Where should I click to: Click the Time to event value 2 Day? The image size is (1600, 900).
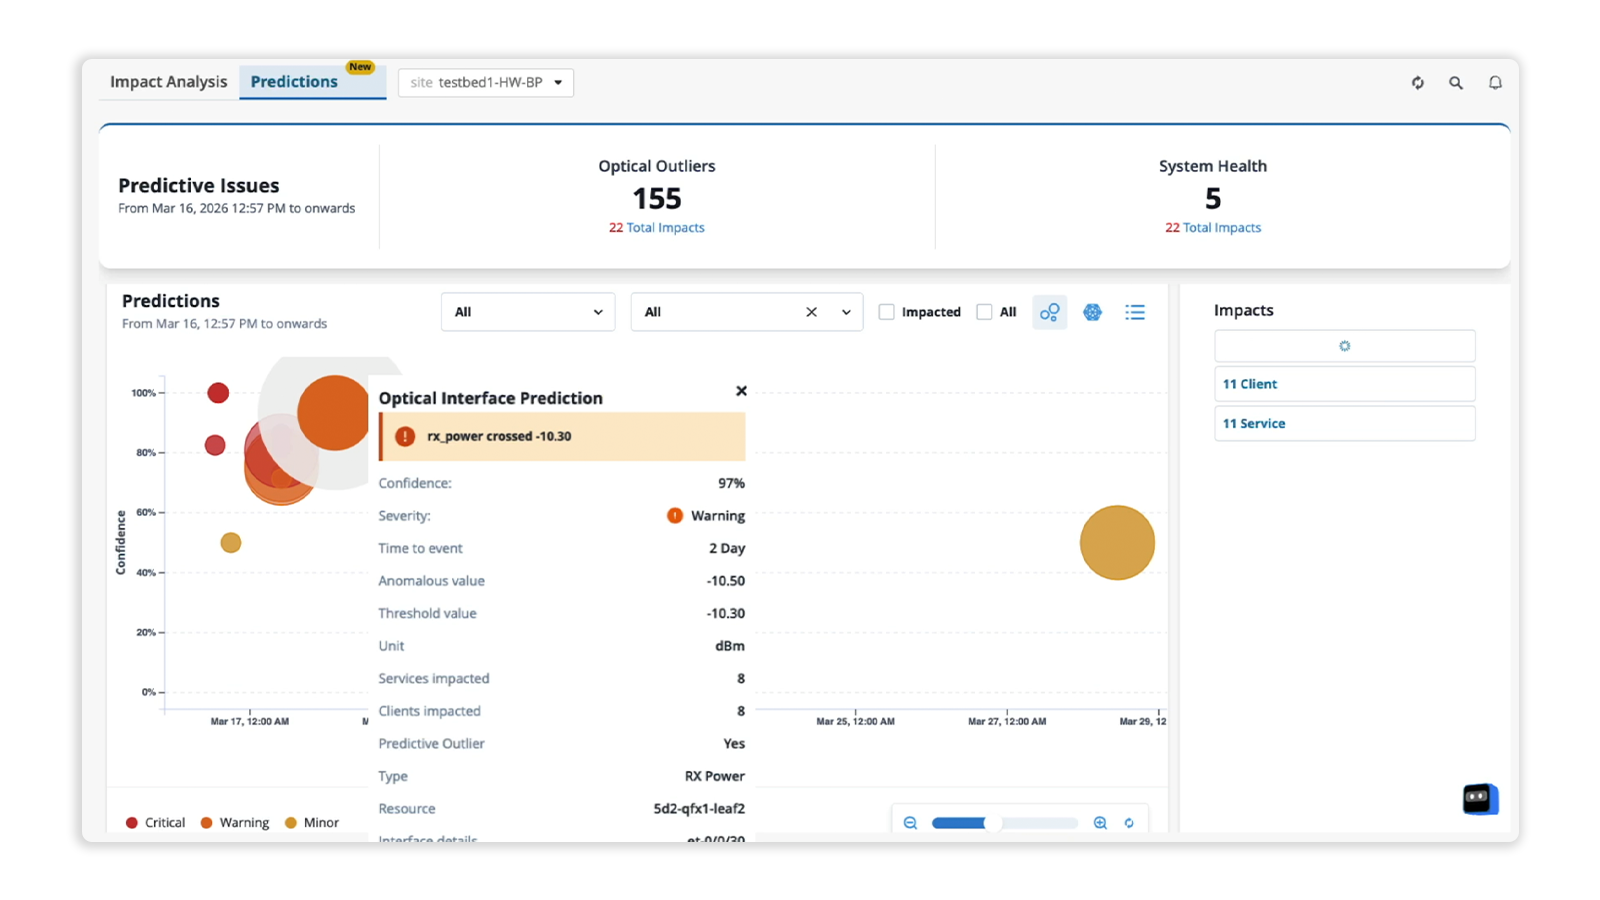(x=727, y=548)
